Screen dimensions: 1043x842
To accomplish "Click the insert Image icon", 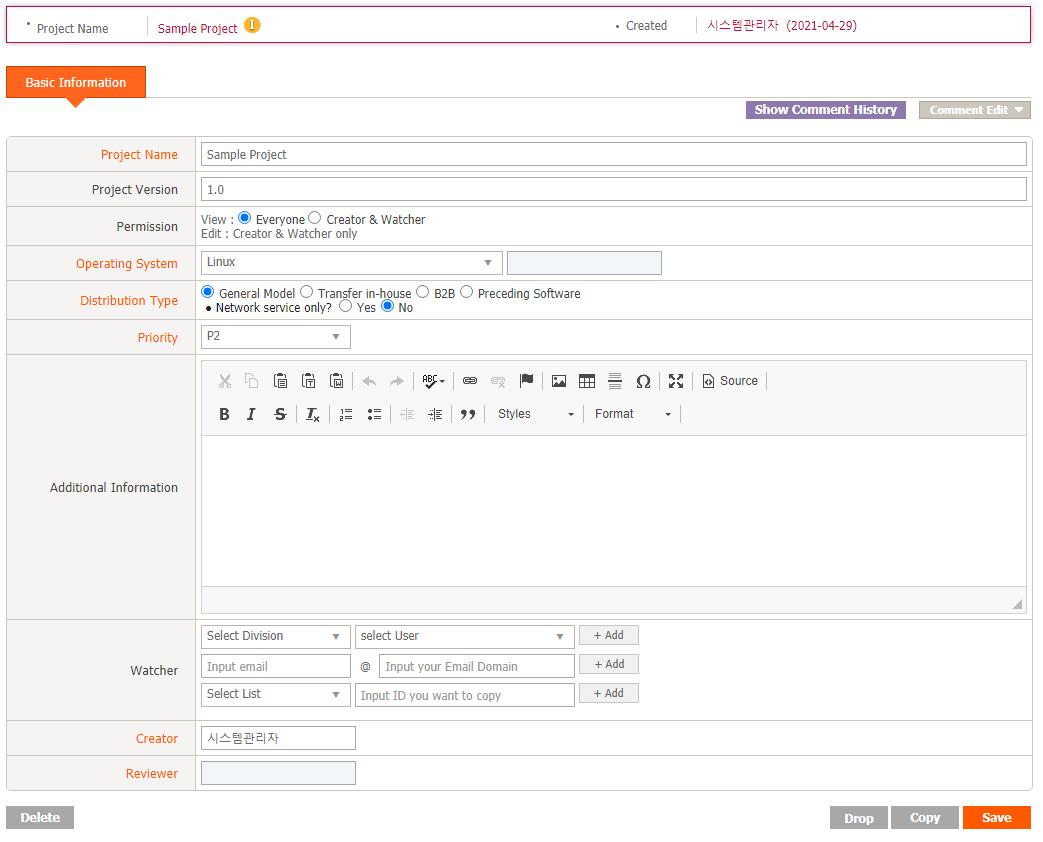I will click(559, 381).
